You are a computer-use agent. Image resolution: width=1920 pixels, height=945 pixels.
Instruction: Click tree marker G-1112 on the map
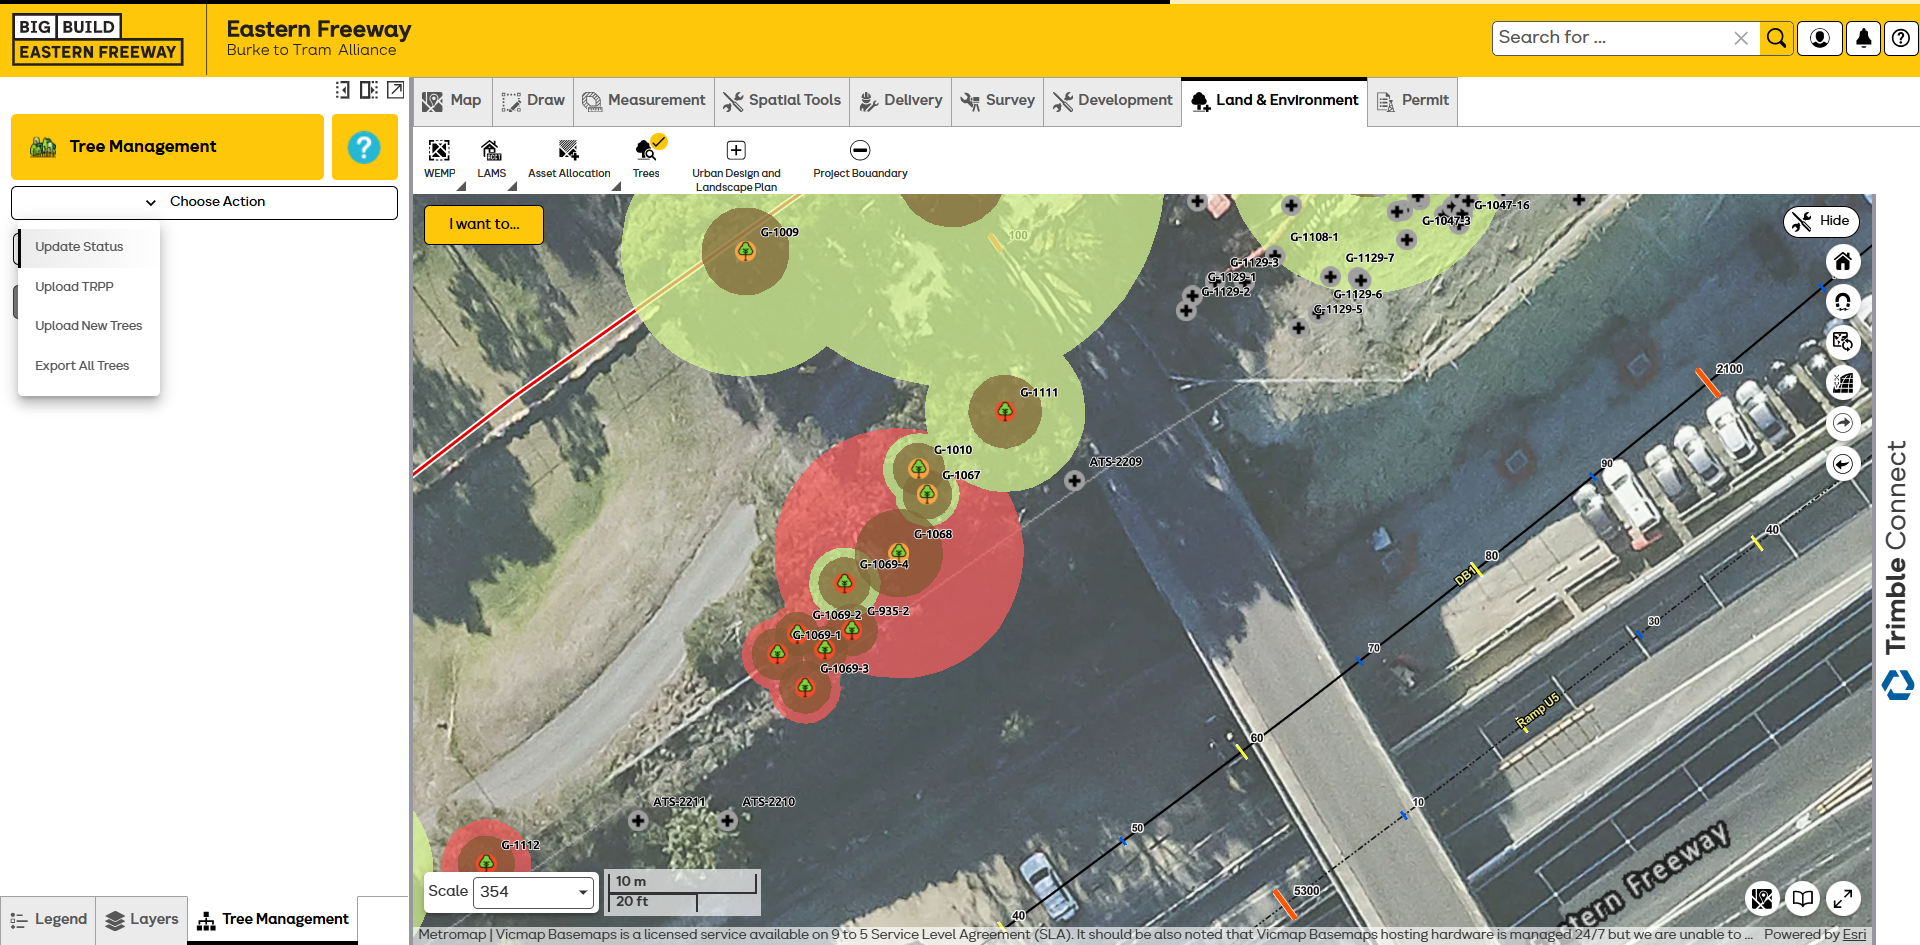point(486,862)
